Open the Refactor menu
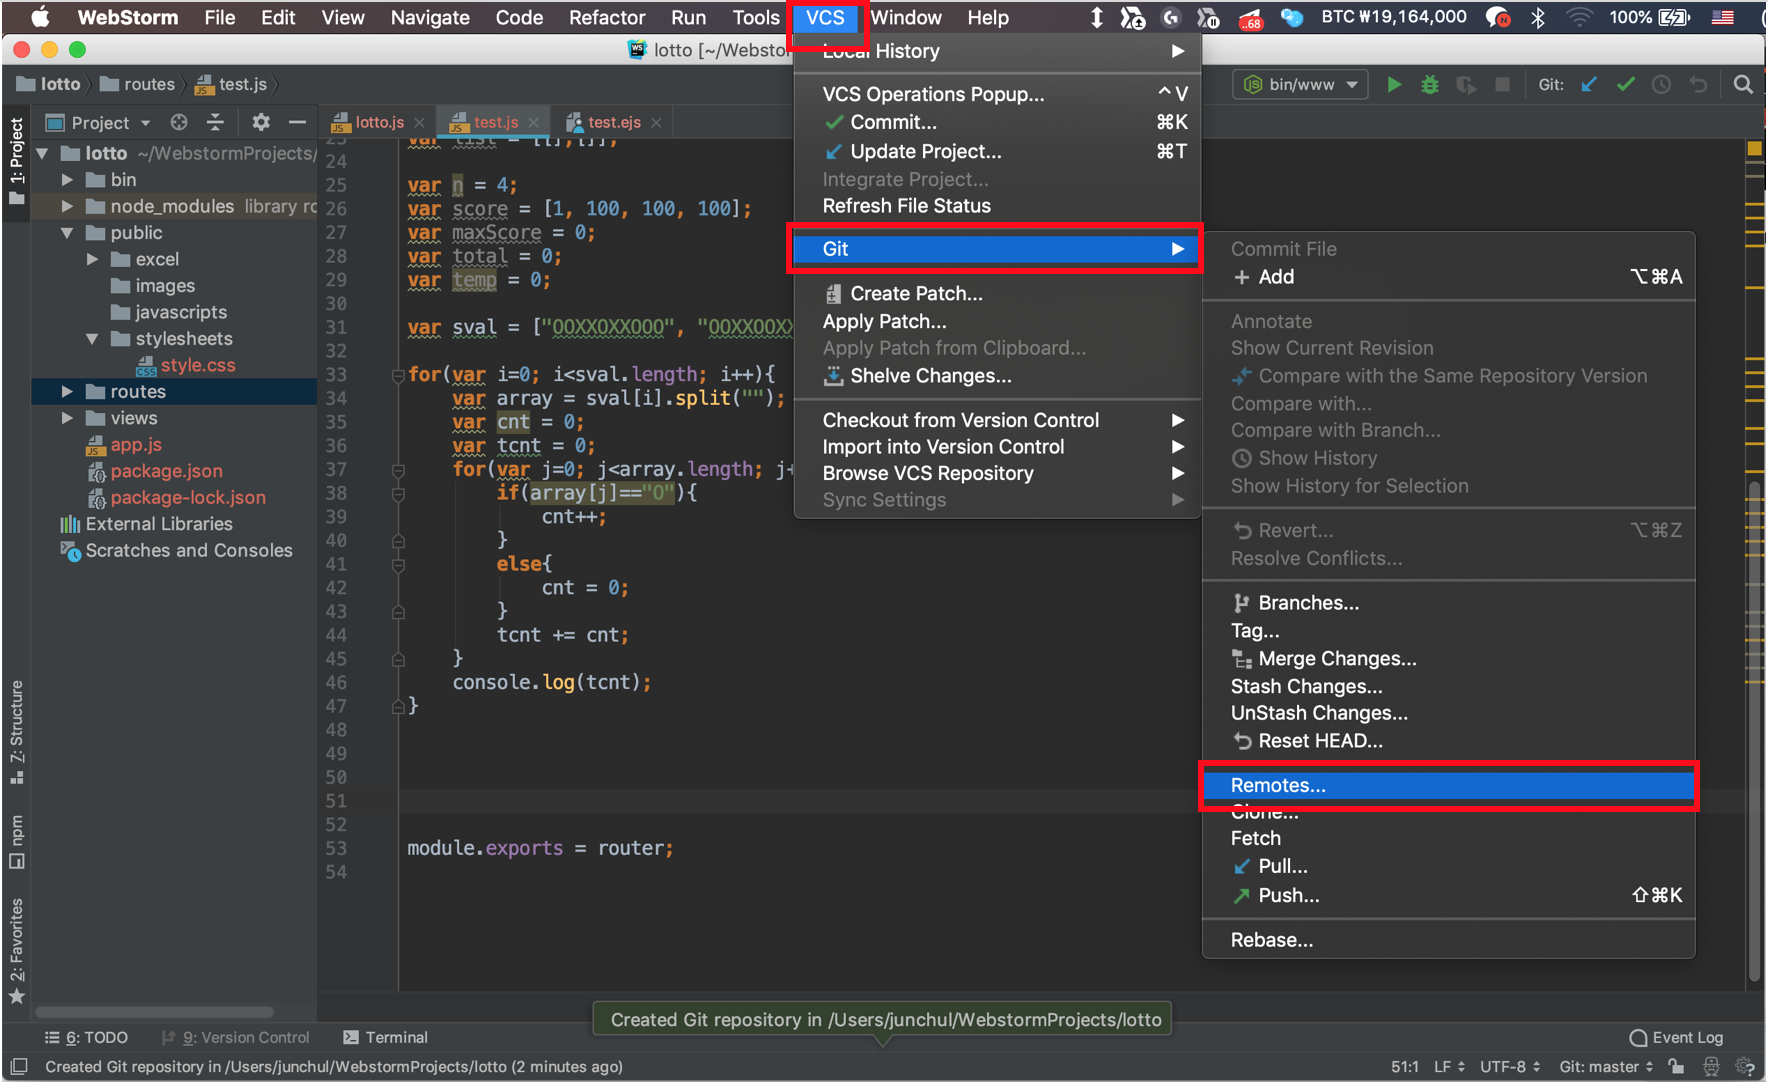 tap(606, 17)
